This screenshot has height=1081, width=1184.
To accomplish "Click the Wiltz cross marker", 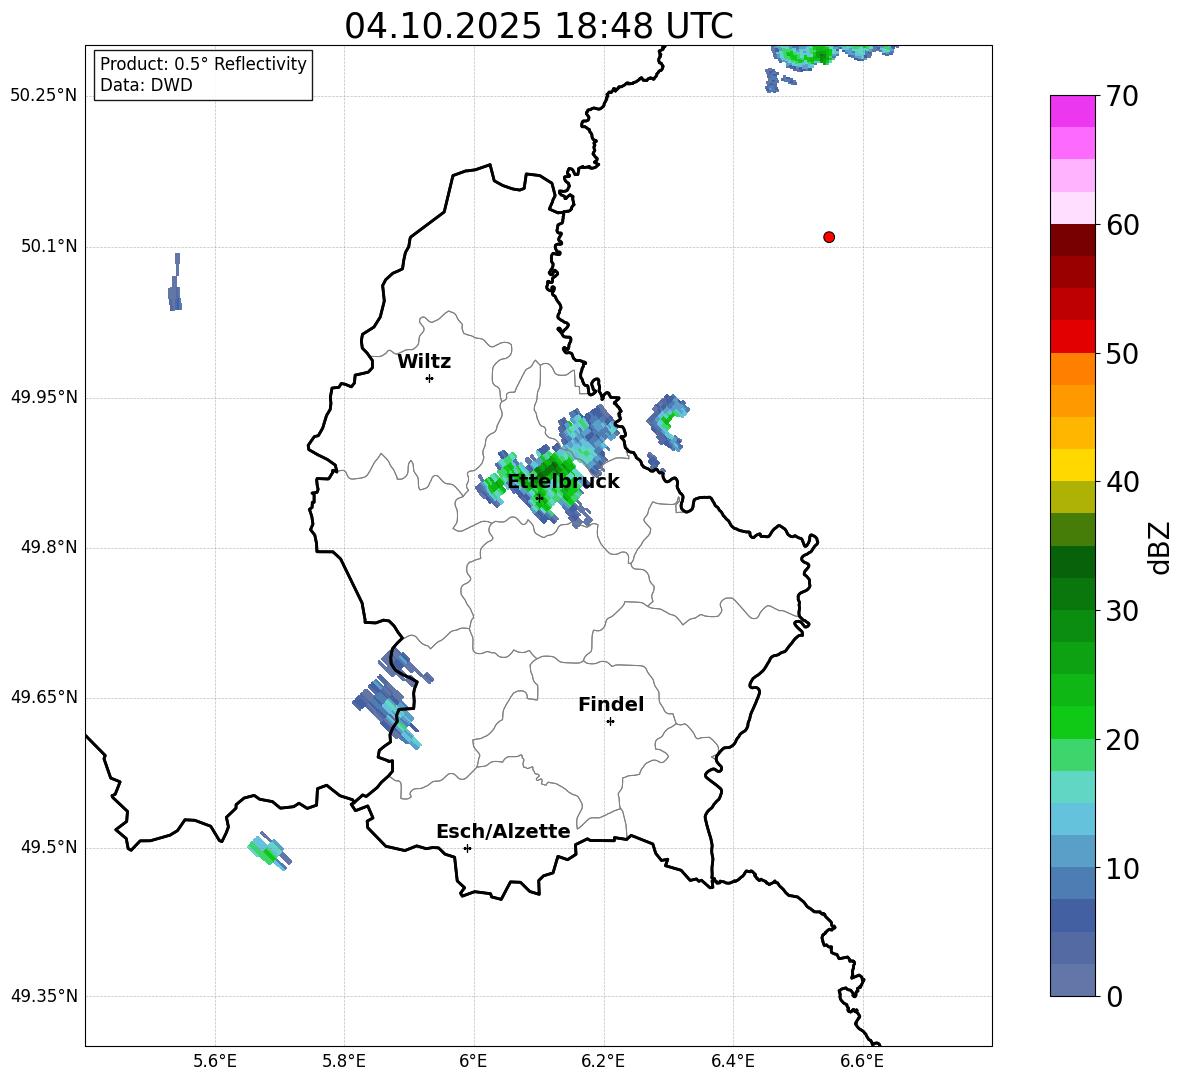I will pos(429,378).
